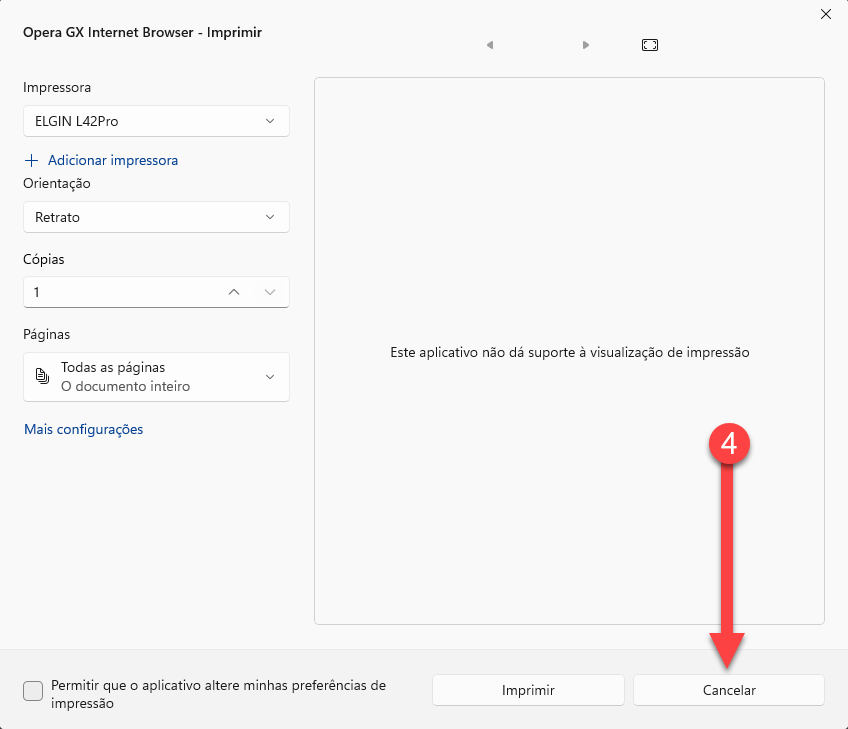Open the Todas as páginas dropdown

coord(156,377)
